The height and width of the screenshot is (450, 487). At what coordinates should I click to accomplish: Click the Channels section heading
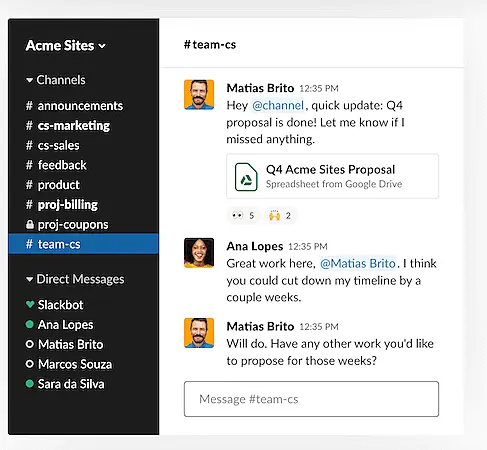pyautogui.click(x=61, y=80)
